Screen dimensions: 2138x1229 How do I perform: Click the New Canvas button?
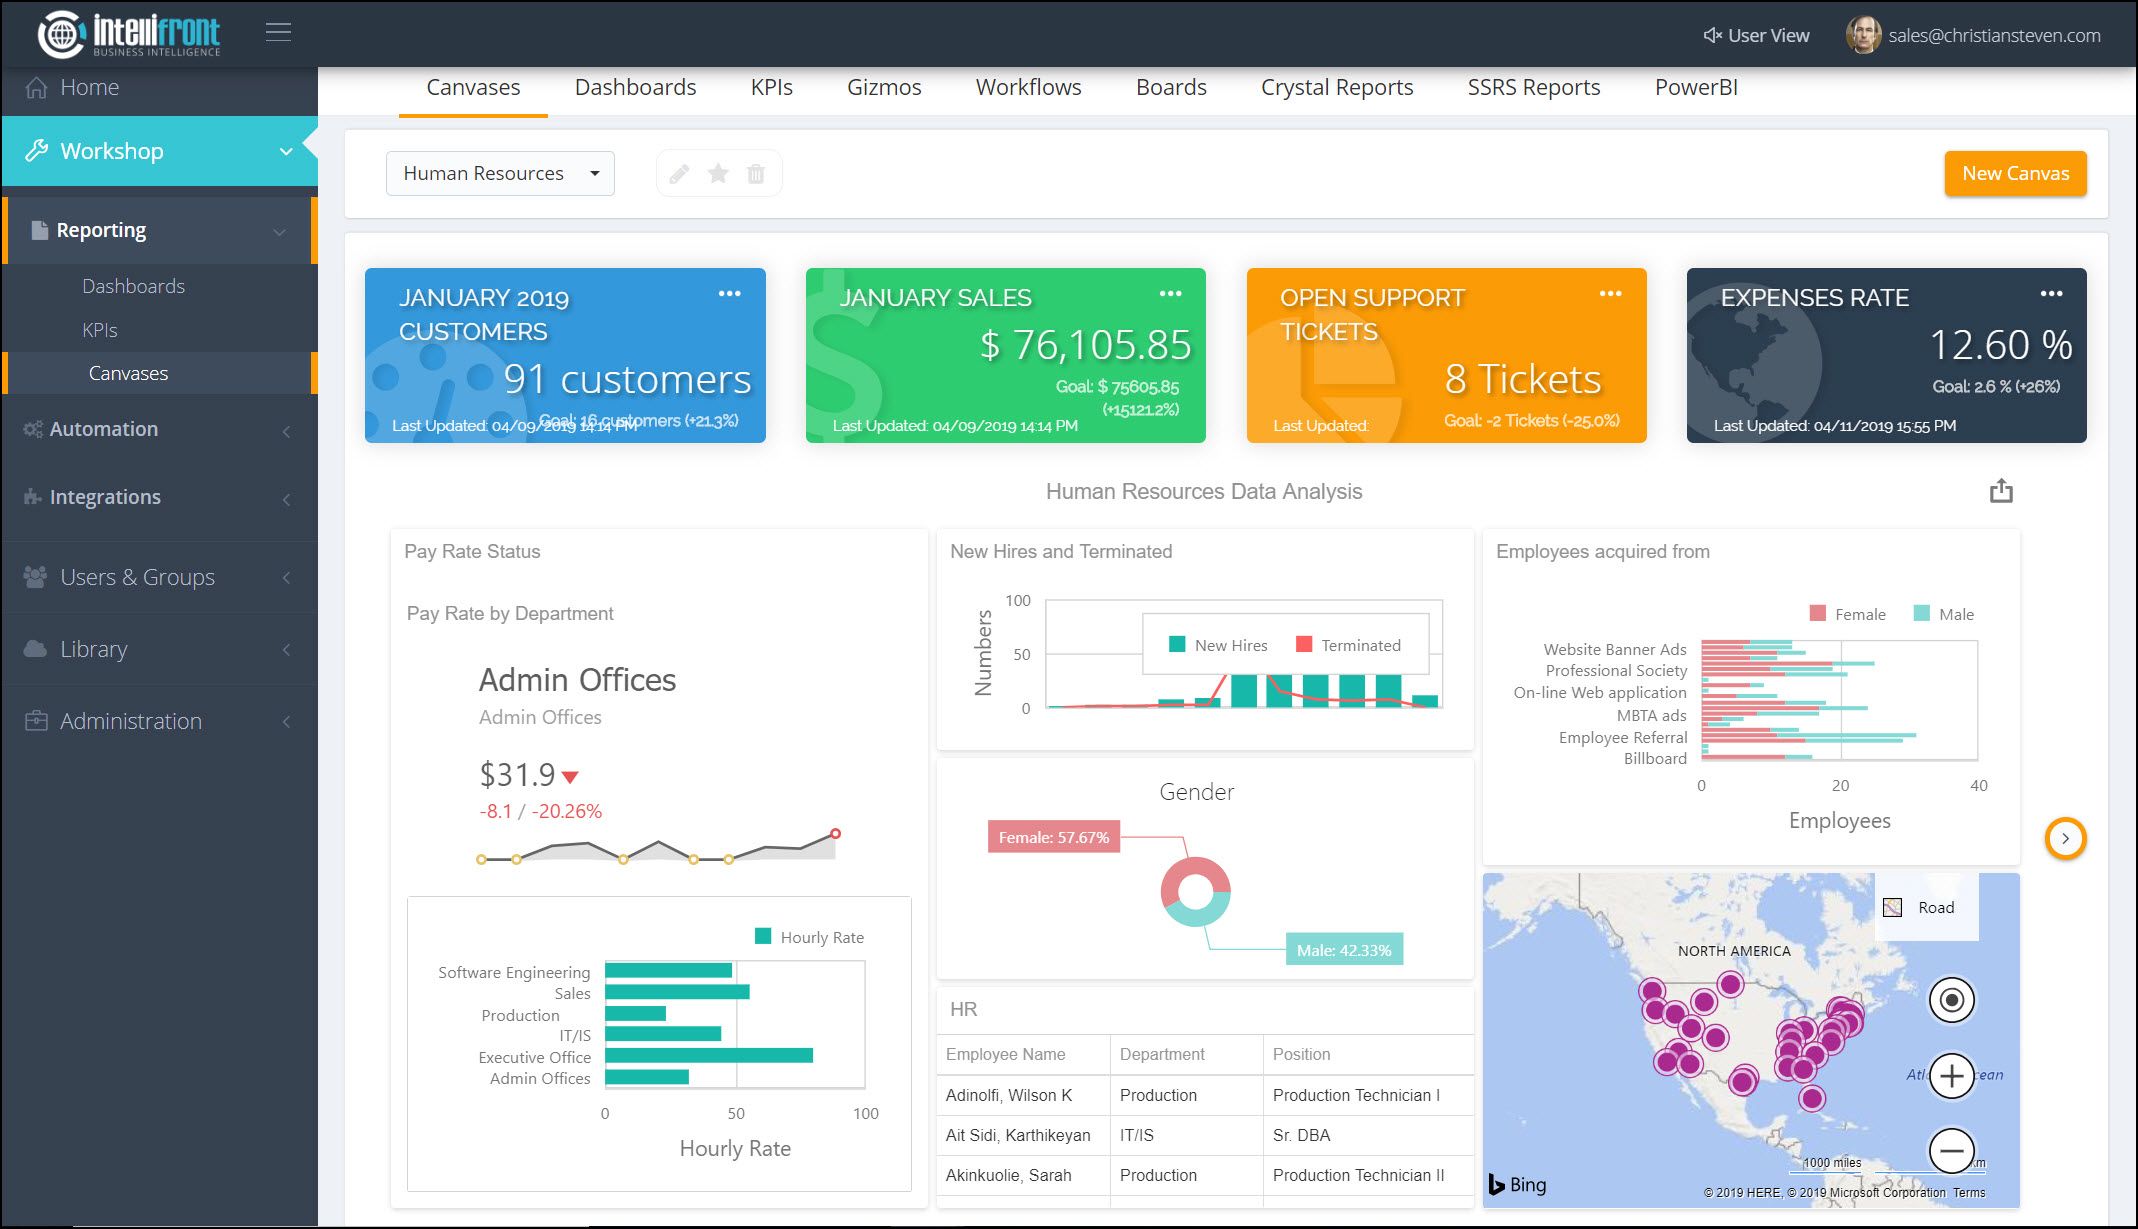[2014, 174]
